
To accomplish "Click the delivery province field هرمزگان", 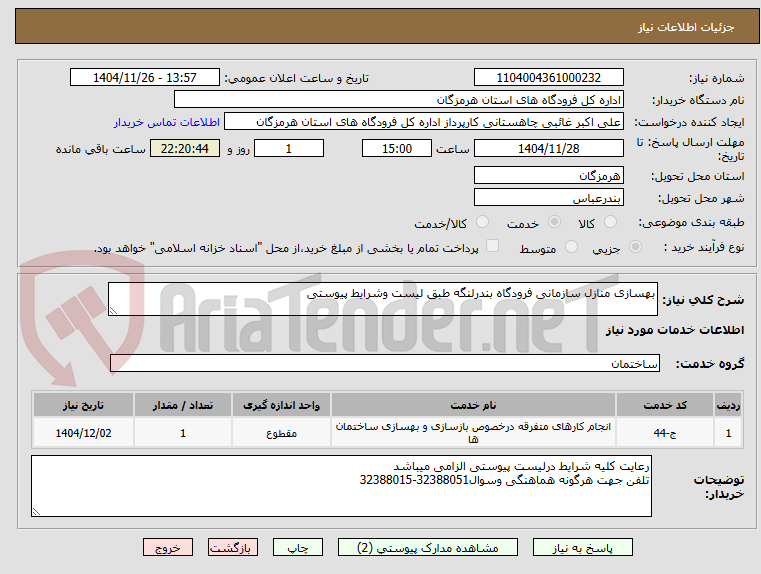I will 548,175.
